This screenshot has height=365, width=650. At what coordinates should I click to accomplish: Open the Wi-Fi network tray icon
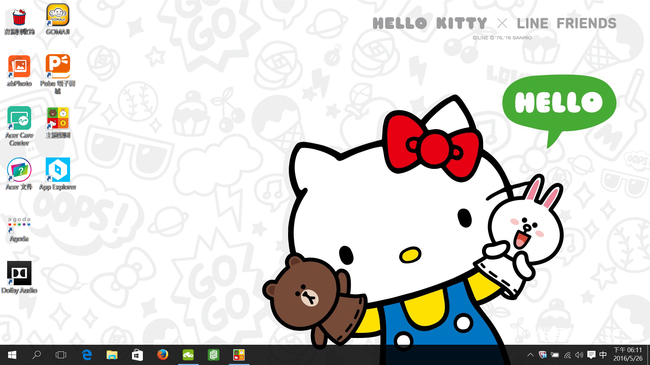coord(567,355)
